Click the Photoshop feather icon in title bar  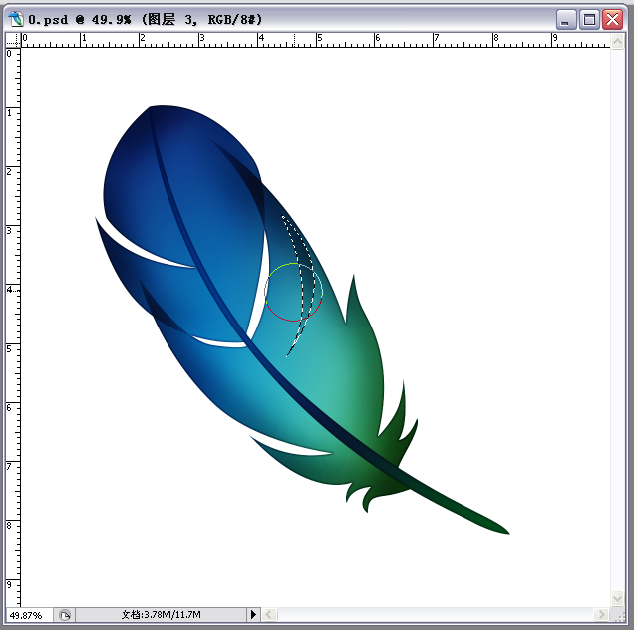[x=16, y=19]
